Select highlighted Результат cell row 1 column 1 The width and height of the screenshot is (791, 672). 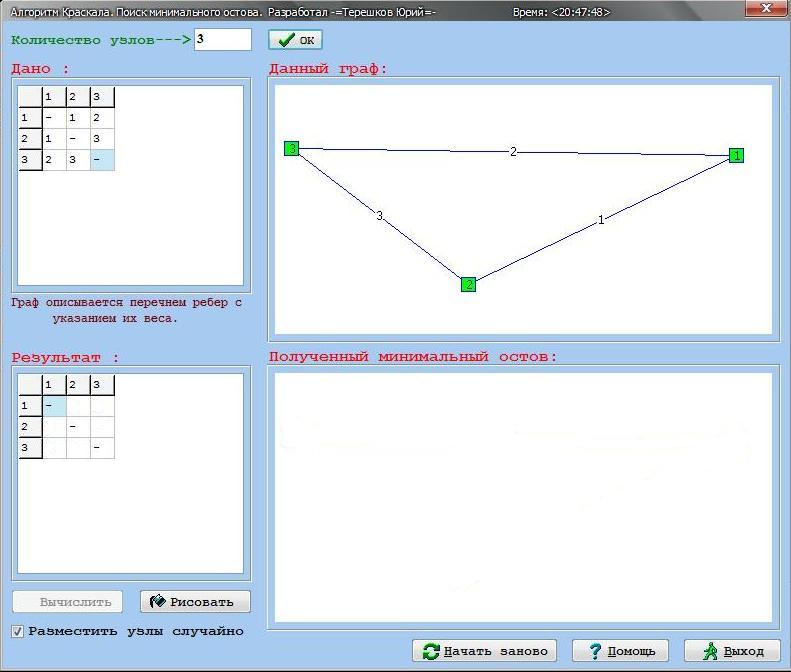[54, 406]
